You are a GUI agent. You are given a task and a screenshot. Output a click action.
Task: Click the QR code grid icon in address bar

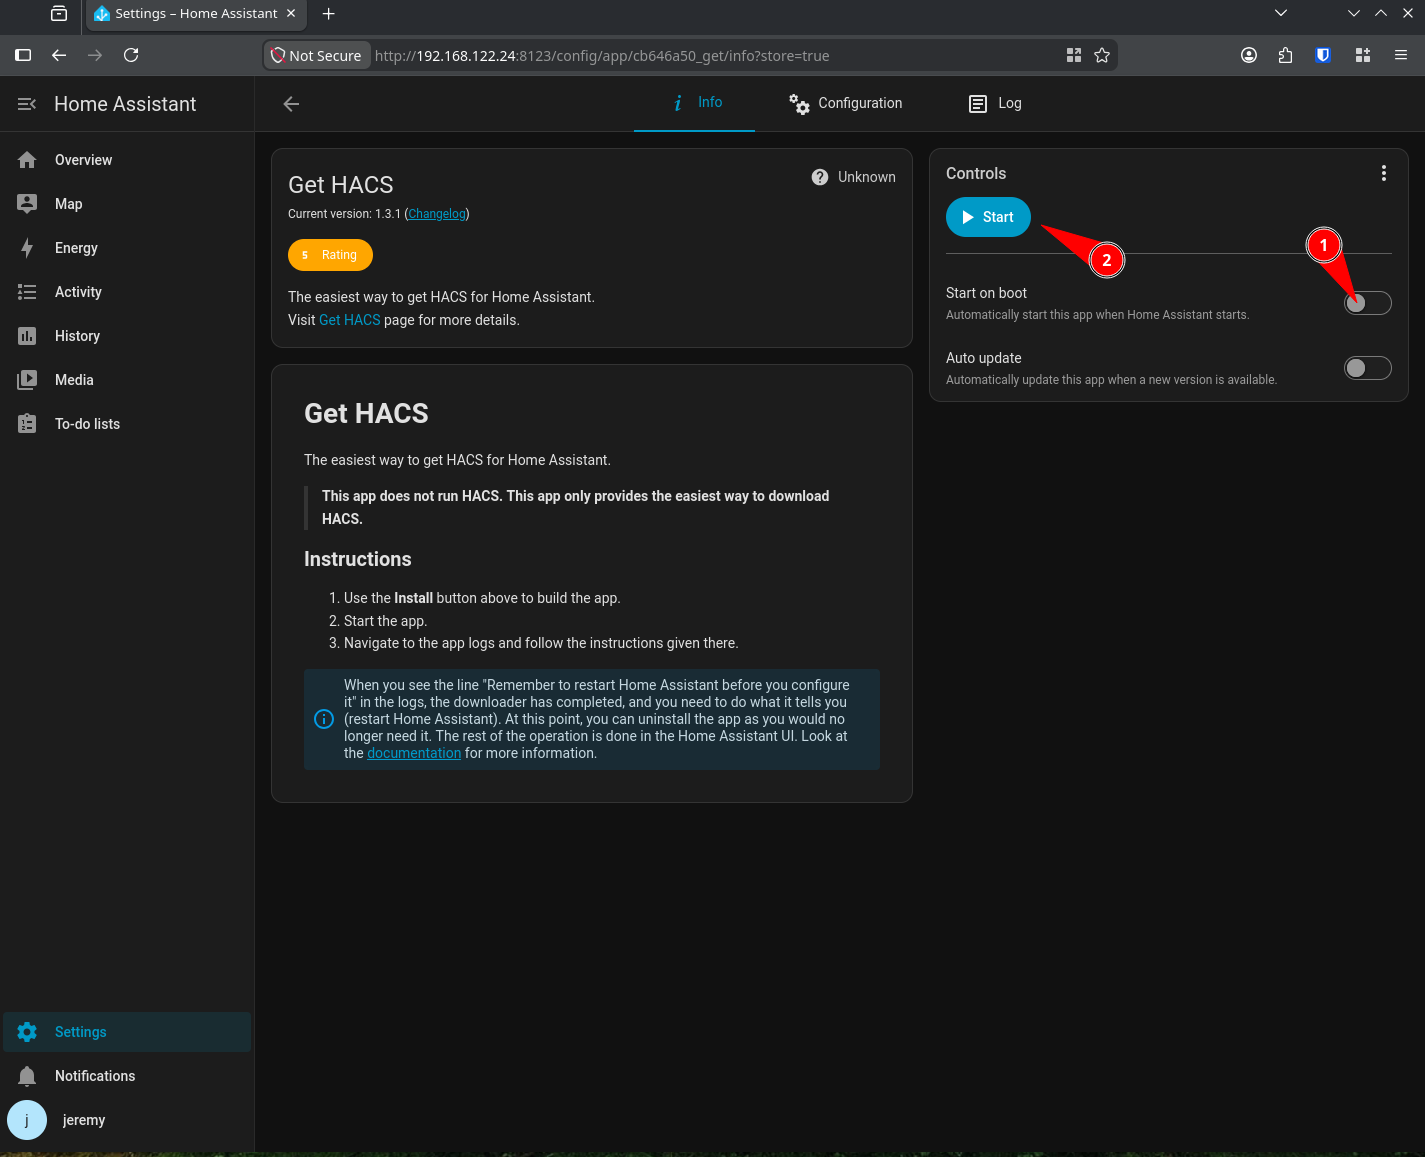1074,55
